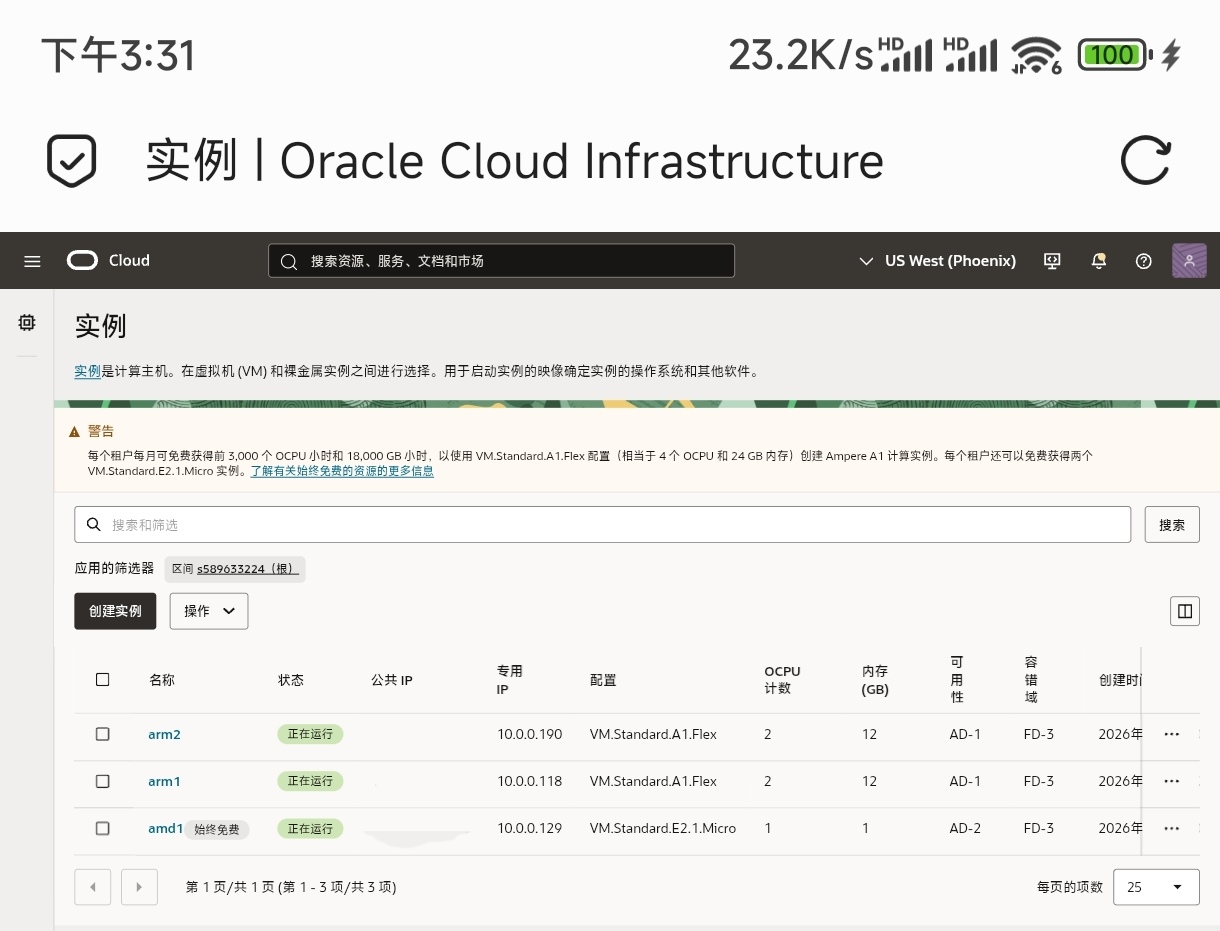Click private IP 10.0.0.190
1220x931 pixels.
pyautogui.click(x=529, y=734)
